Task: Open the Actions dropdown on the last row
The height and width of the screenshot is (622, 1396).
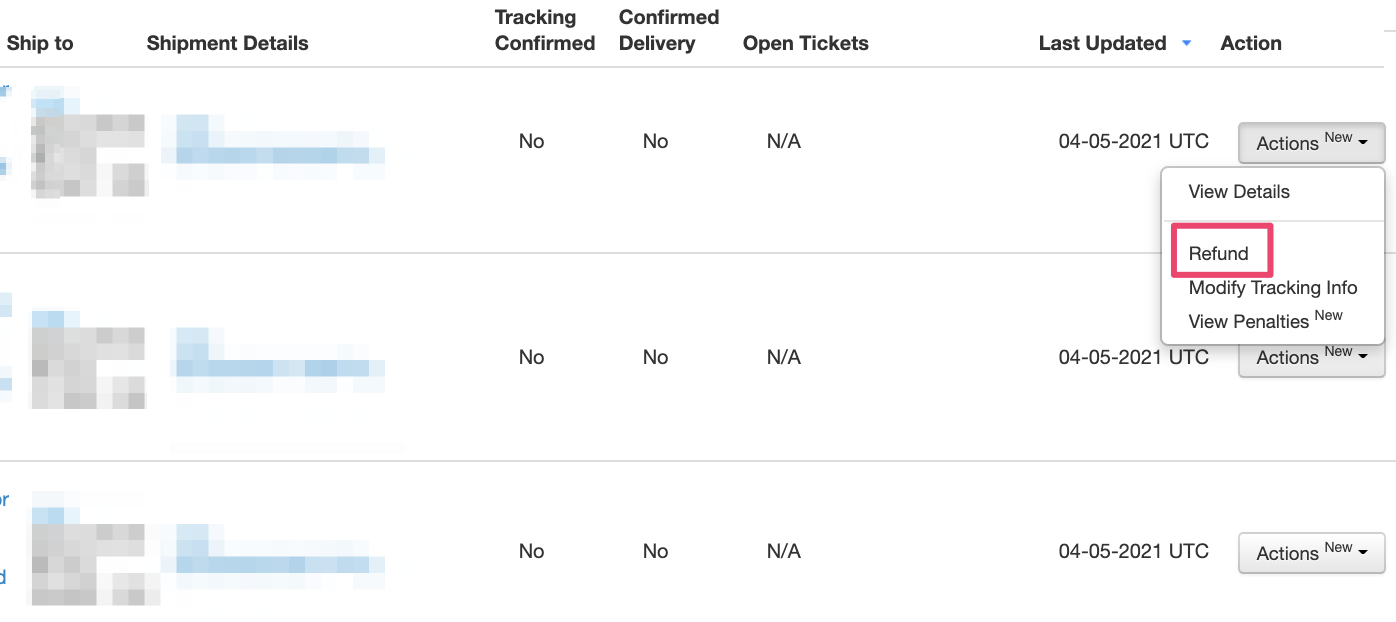Action: tap(1311, 552)
